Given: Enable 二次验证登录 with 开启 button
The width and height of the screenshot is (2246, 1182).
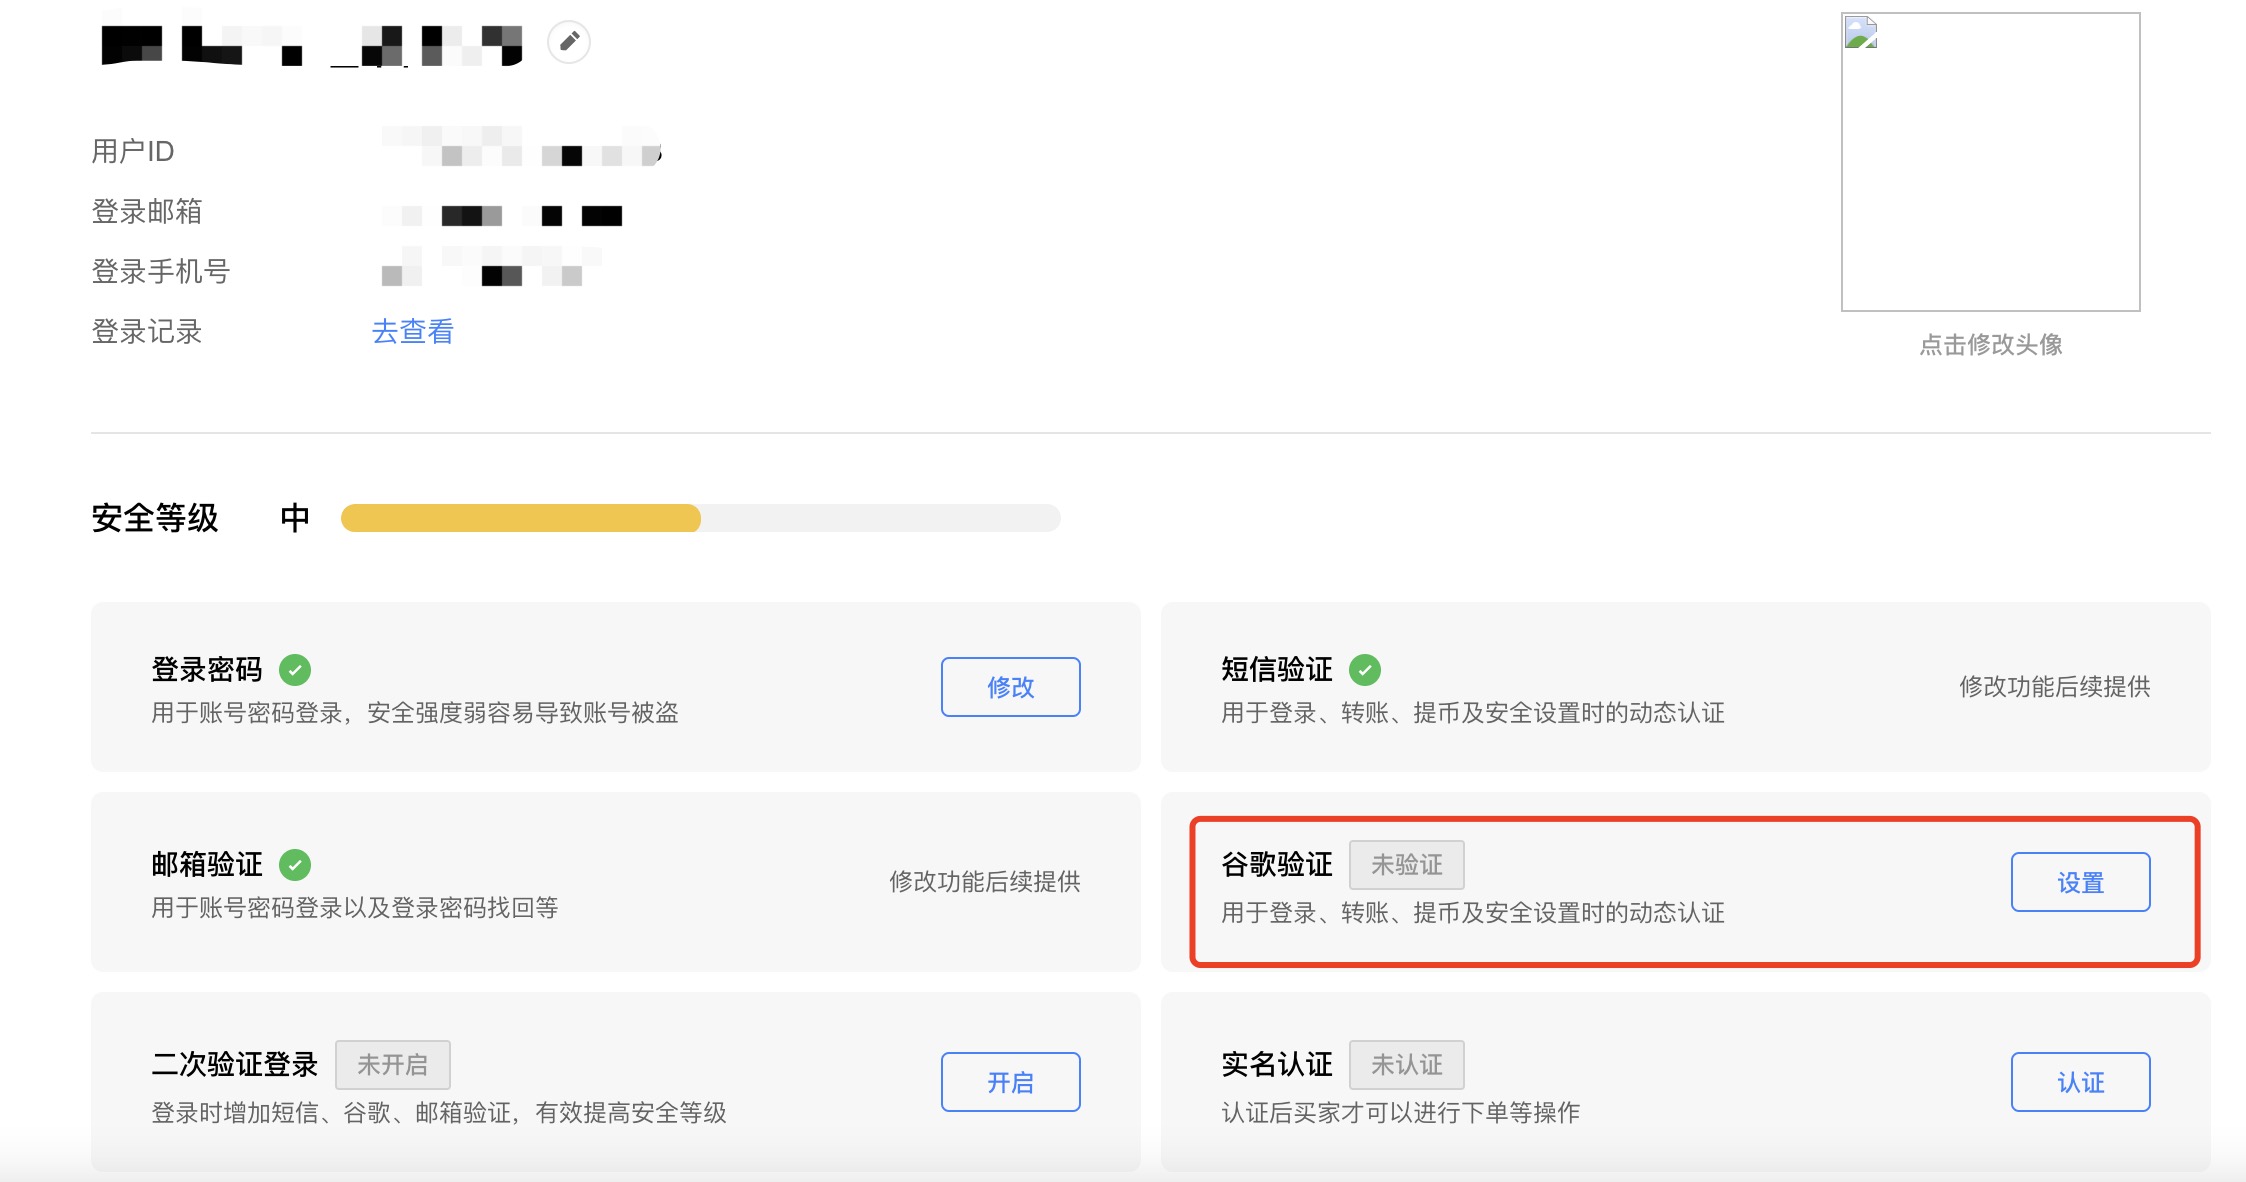Looking at the screenshot, I should [x=1010, y=1082].
